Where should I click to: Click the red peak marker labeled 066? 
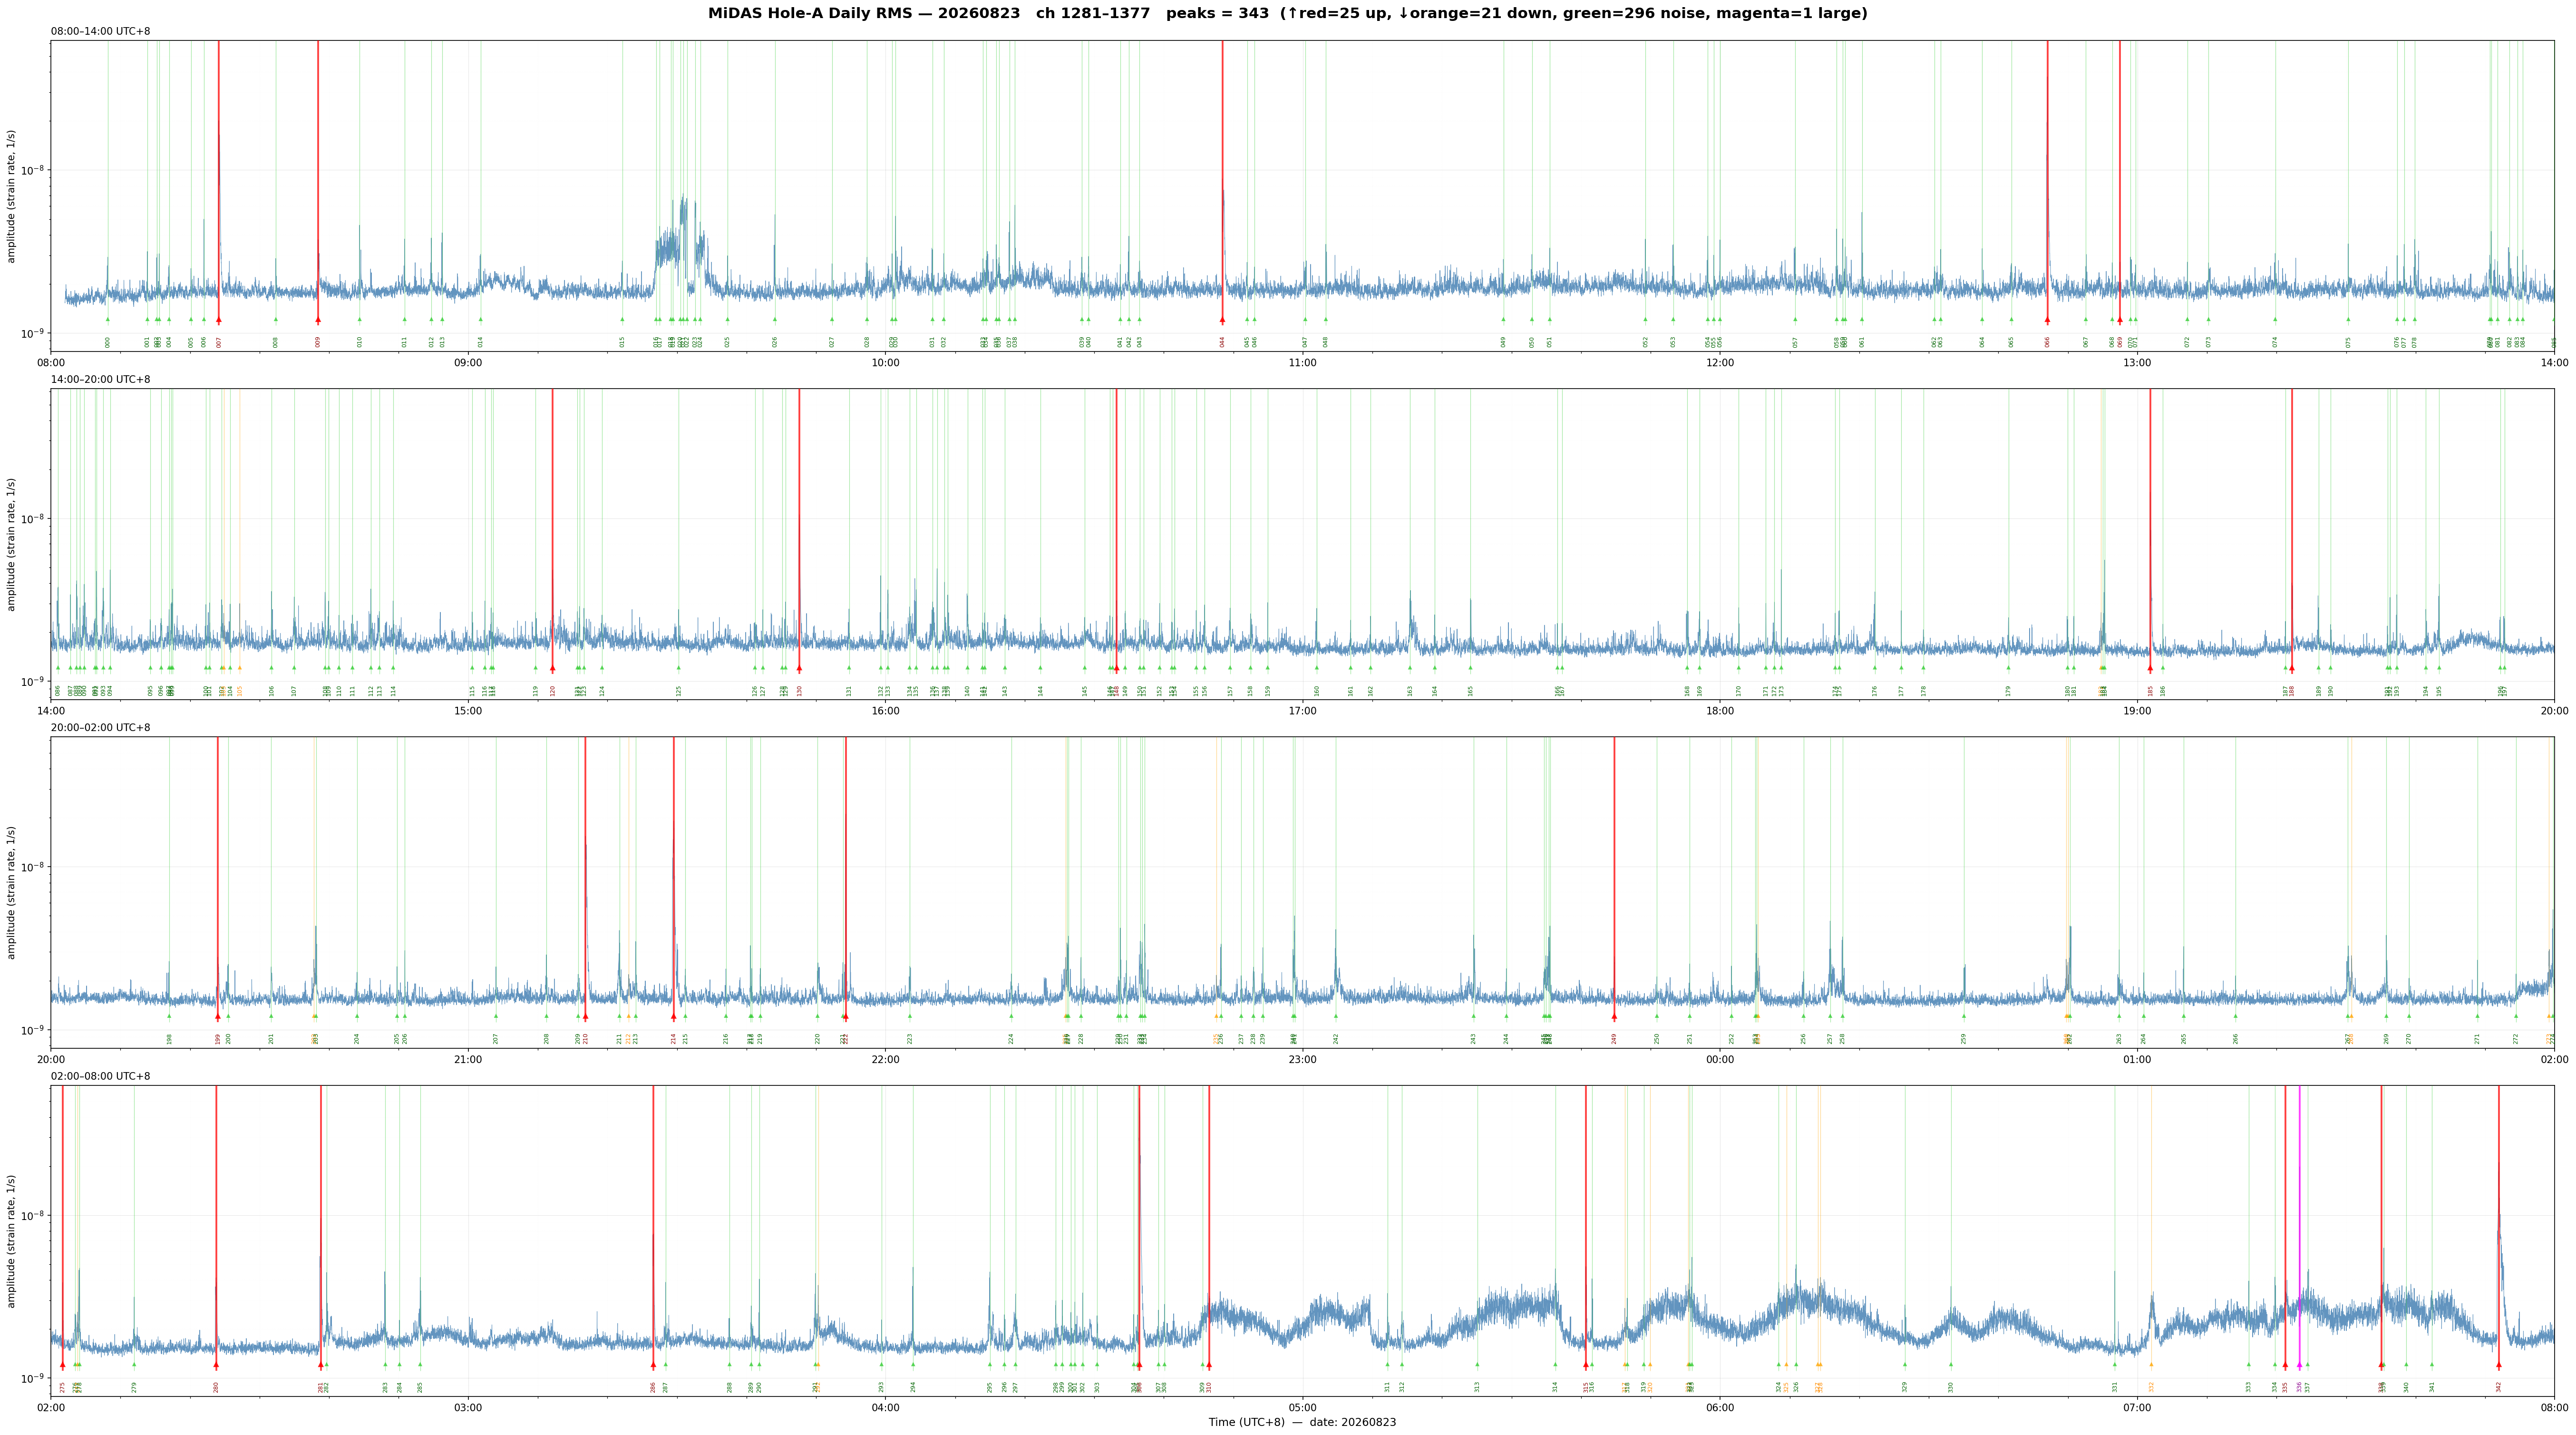pos(2047,321)
